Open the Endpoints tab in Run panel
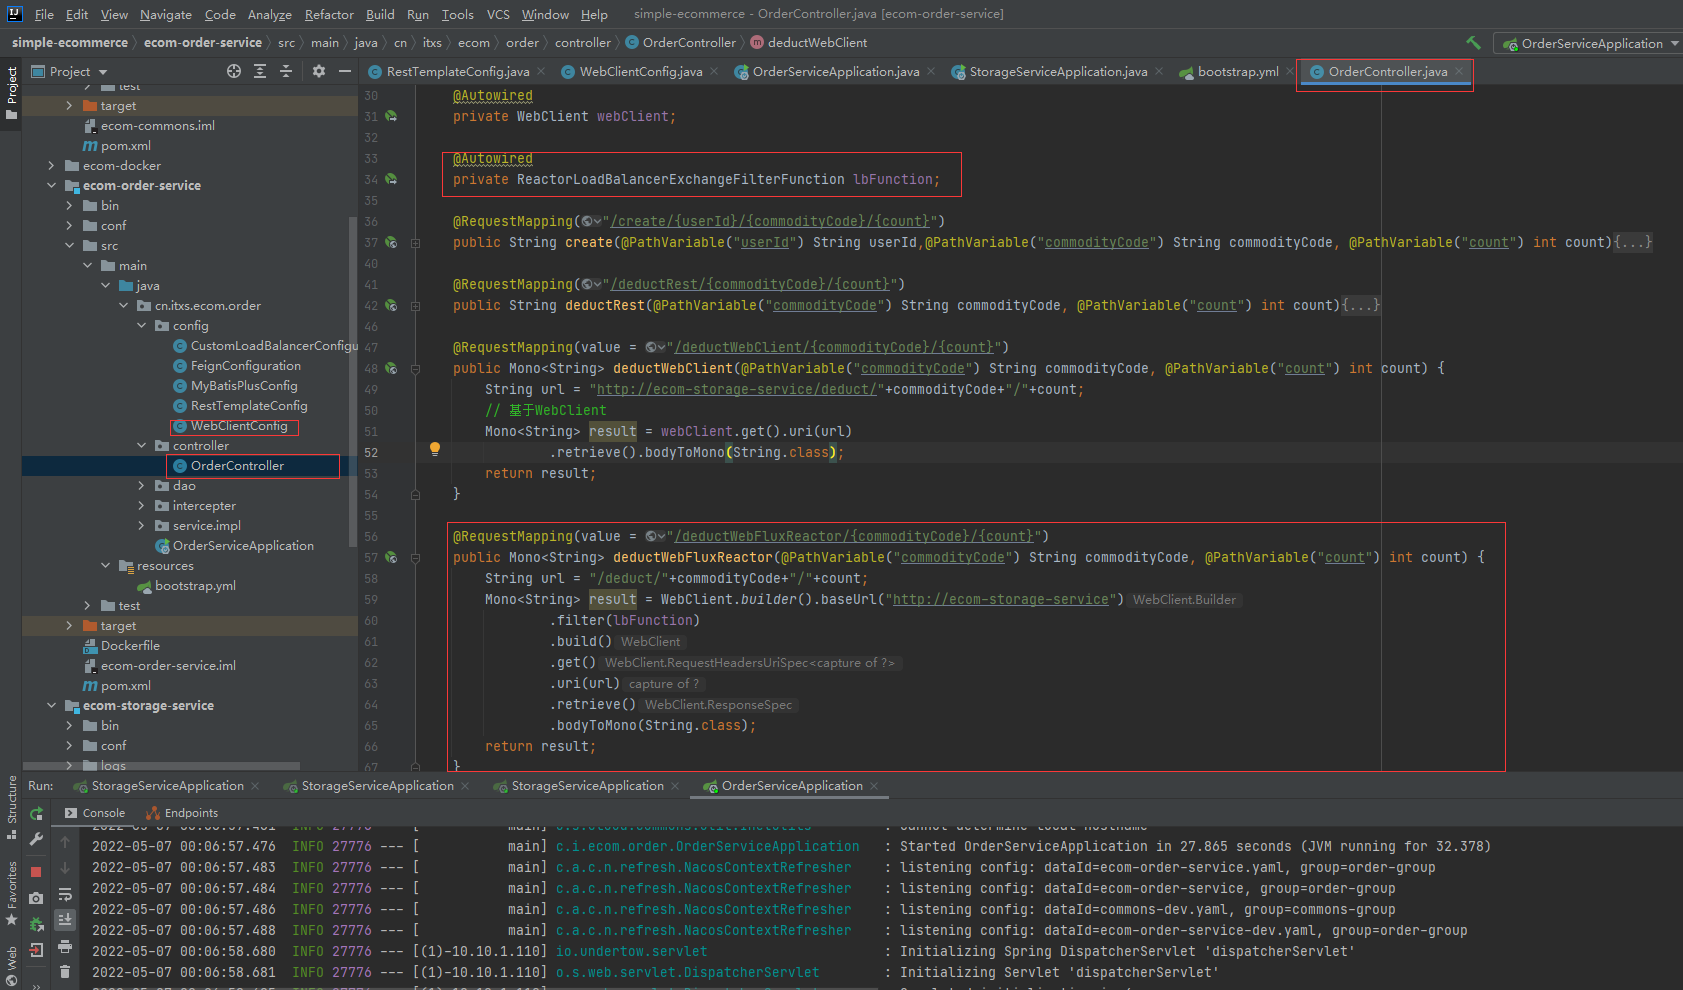 point(182,813)
